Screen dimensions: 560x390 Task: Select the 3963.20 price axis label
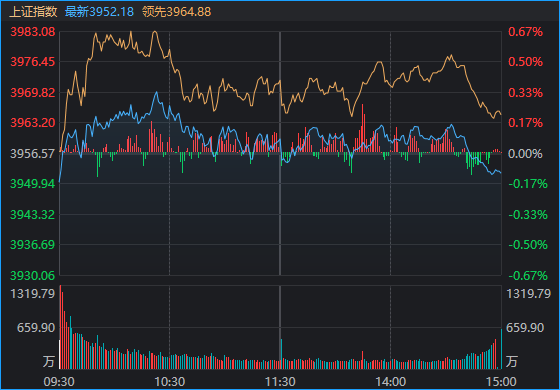click(x=33, y=123)
